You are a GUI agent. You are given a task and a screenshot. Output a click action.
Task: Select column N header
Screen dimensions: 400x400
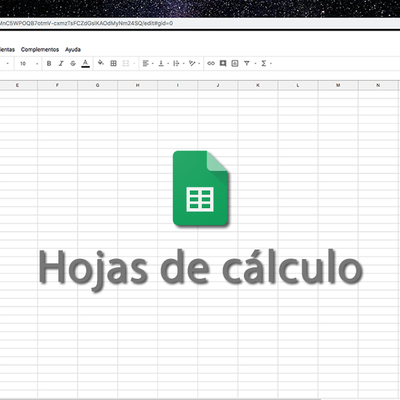[378, 85]
